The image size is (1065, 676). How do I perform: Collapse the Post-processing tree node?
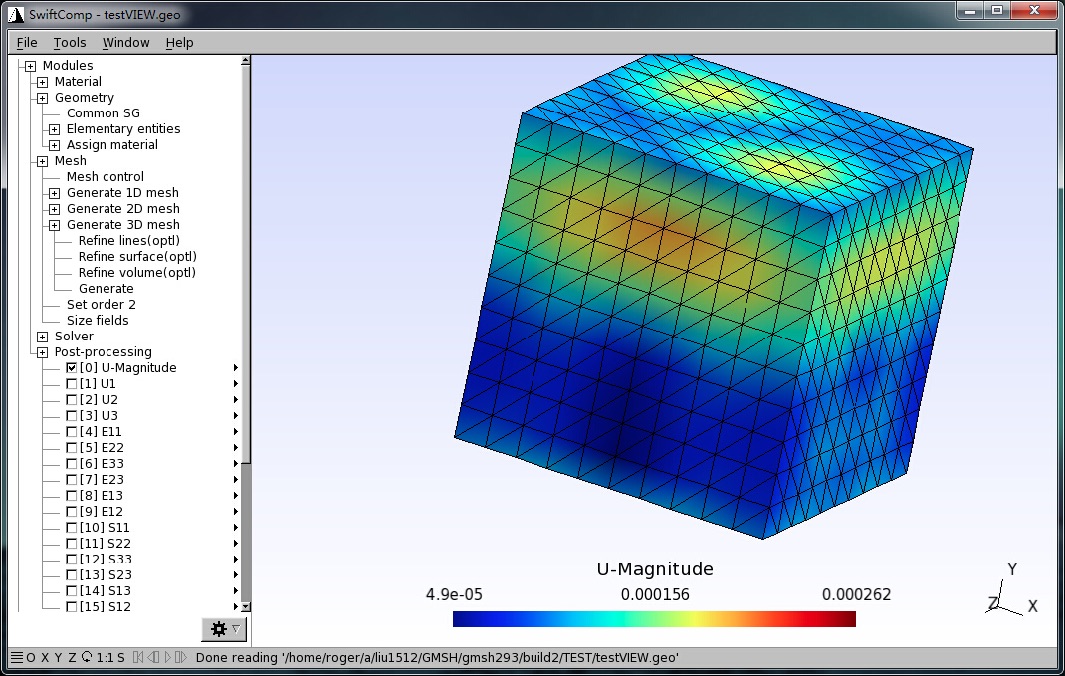point(43,352)
